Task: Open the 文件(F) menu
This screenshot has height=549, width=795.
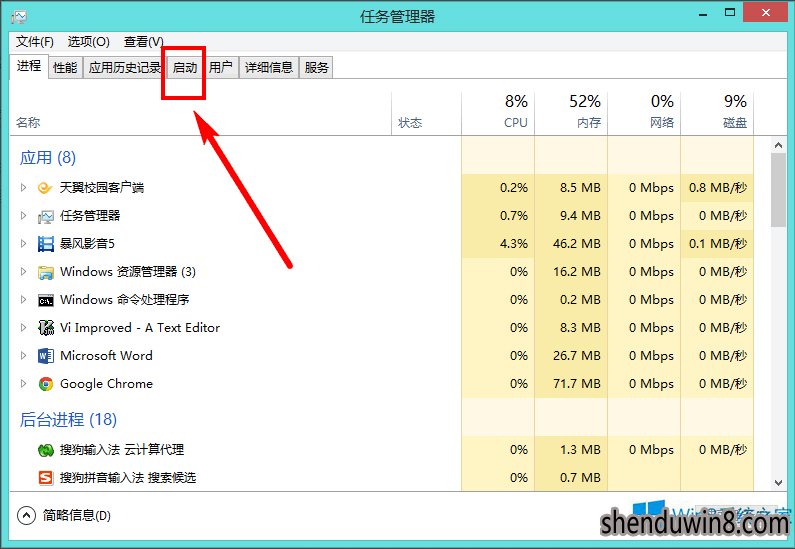Action: pos(34,42)
